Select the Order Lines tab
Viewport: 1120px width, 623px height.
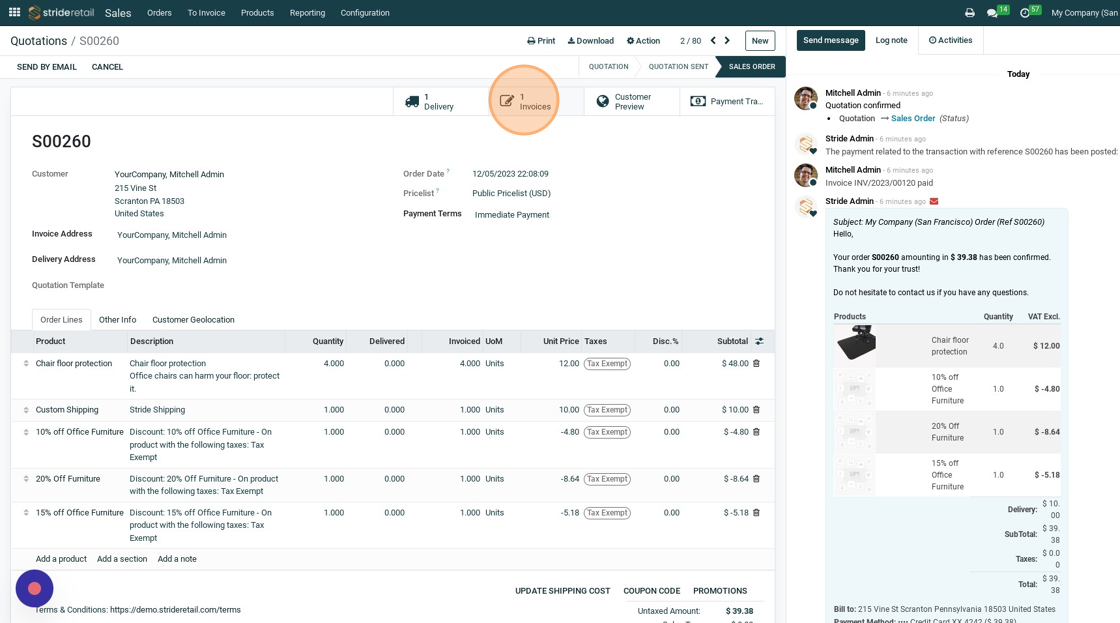tap(61, 320)
